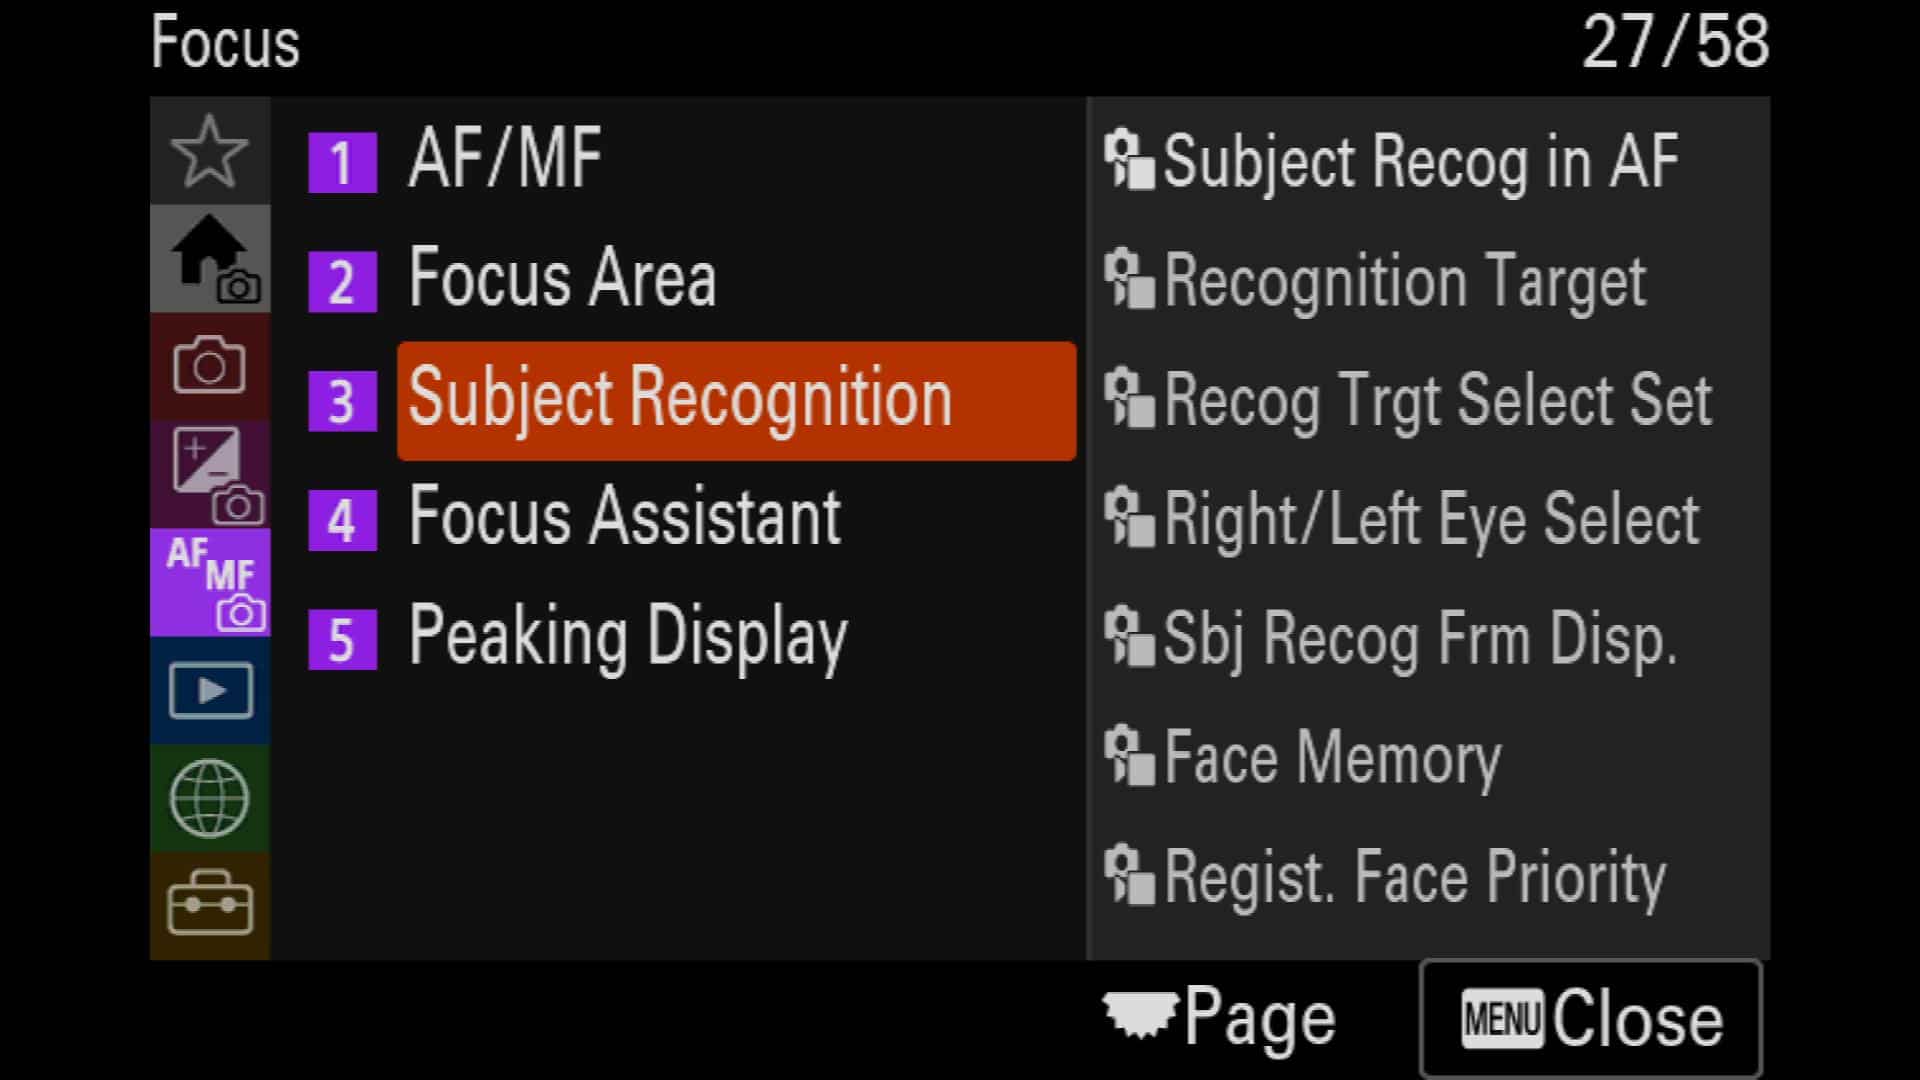Viewport: 1920px width, 1080px height.
Task: Open Peaking Display group
Action: click(690, 639)
